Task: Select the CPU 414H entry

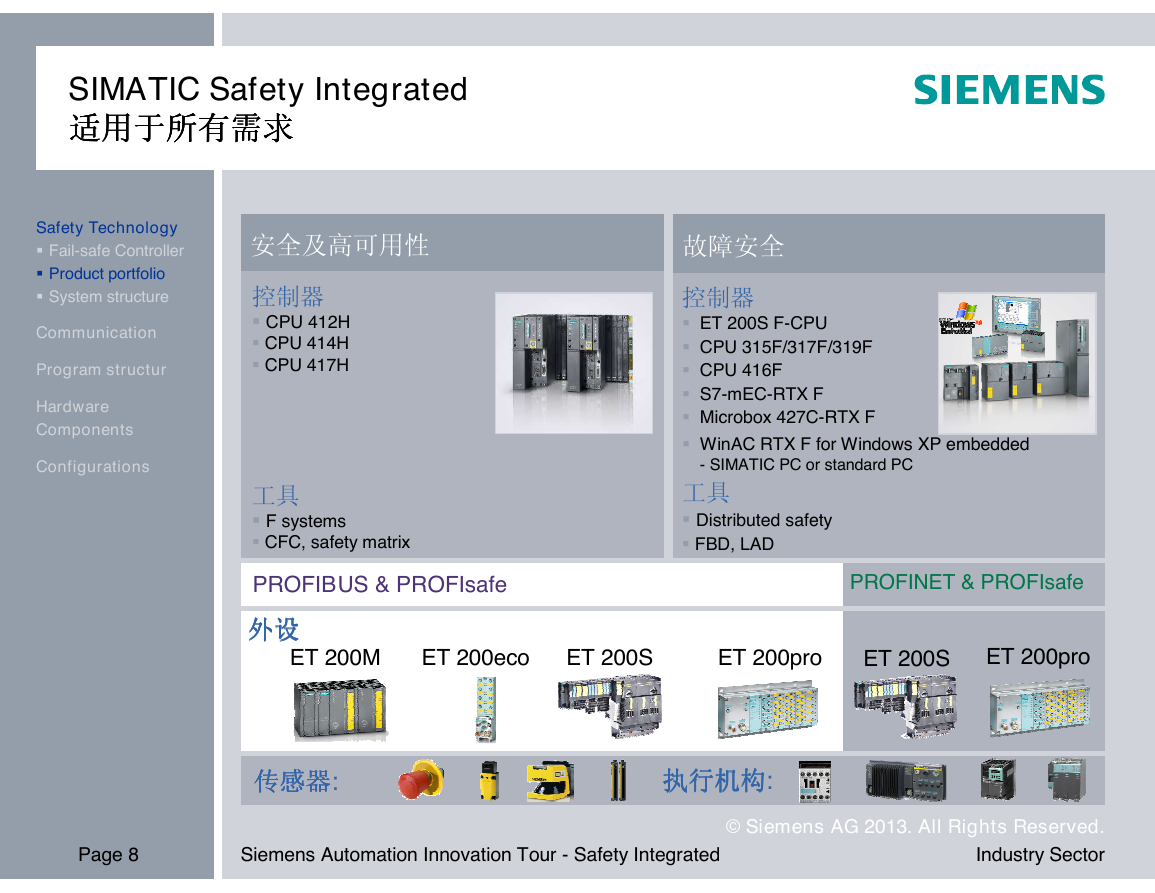Action: pyautogui.click(x=307, y=343)
